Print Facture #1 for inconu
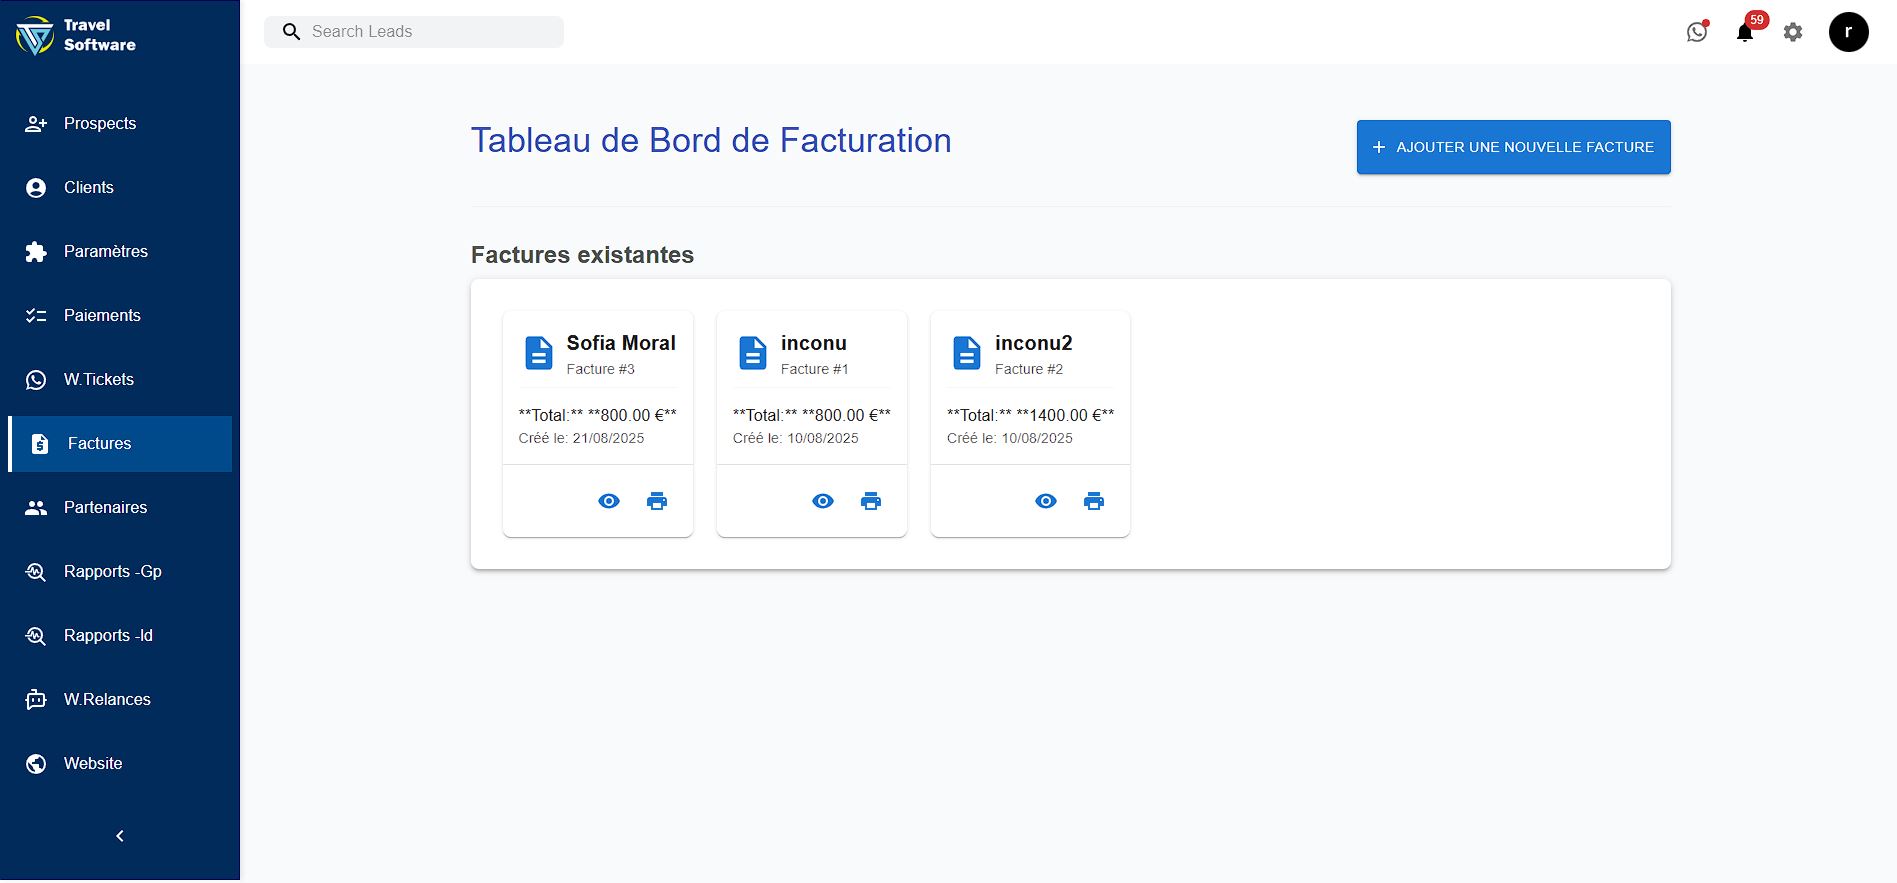This screenshot has height=883, width=1897. 871,500
